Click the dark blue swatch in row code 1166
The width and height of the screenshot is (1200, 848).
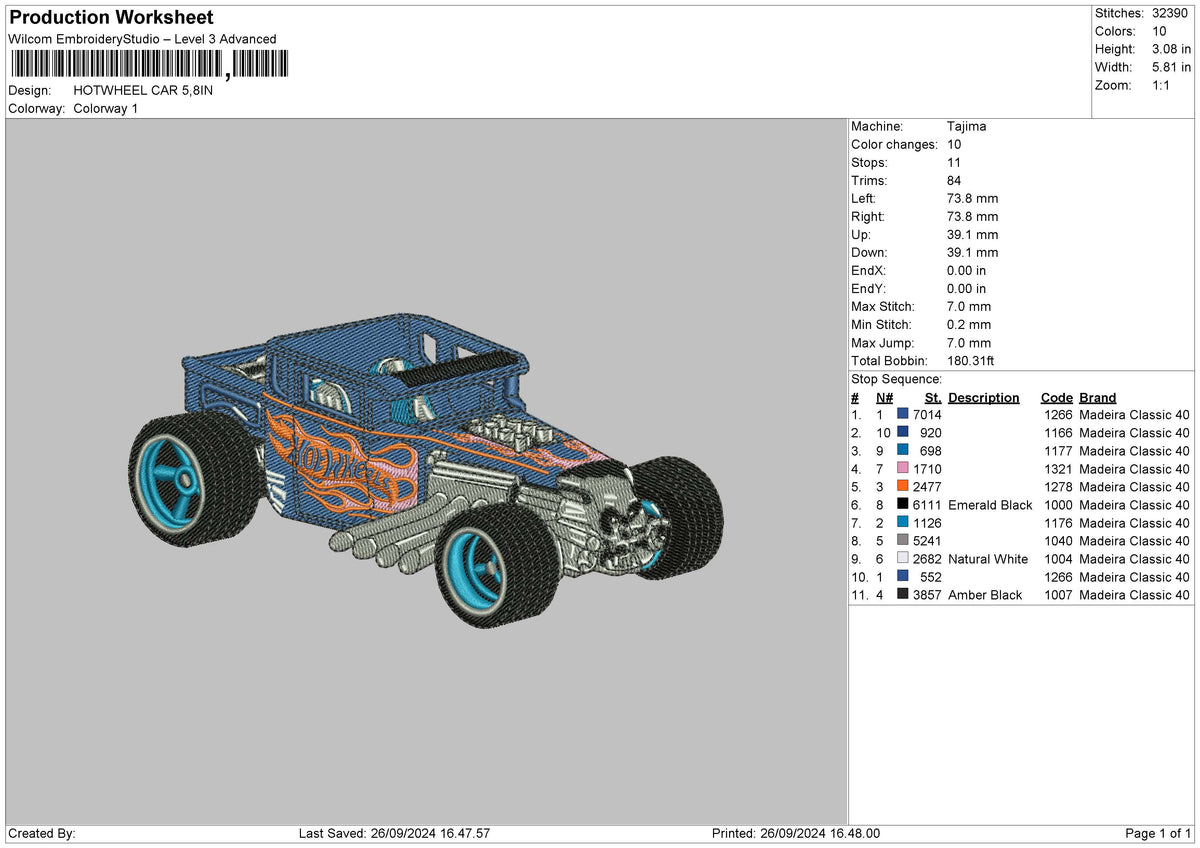tap(903, 433)
